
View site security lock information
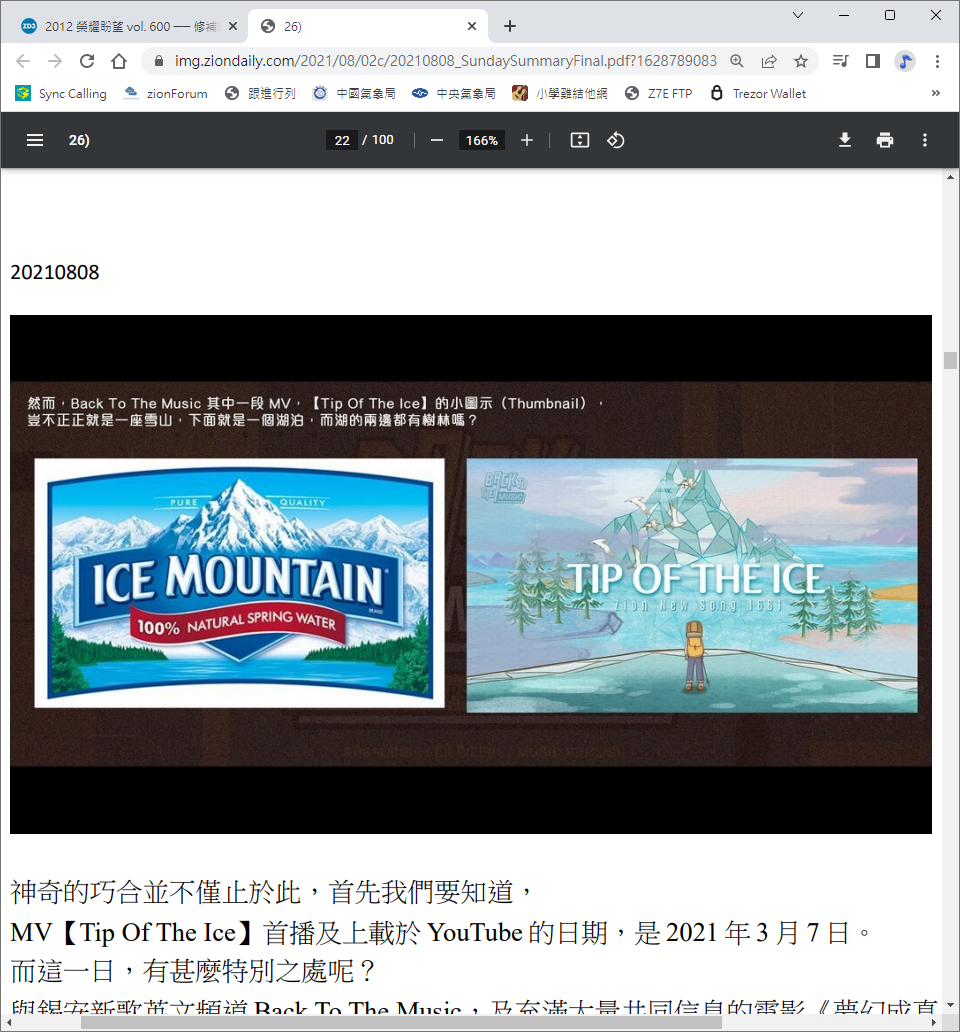pyautogui.click(x=159, y=61)
